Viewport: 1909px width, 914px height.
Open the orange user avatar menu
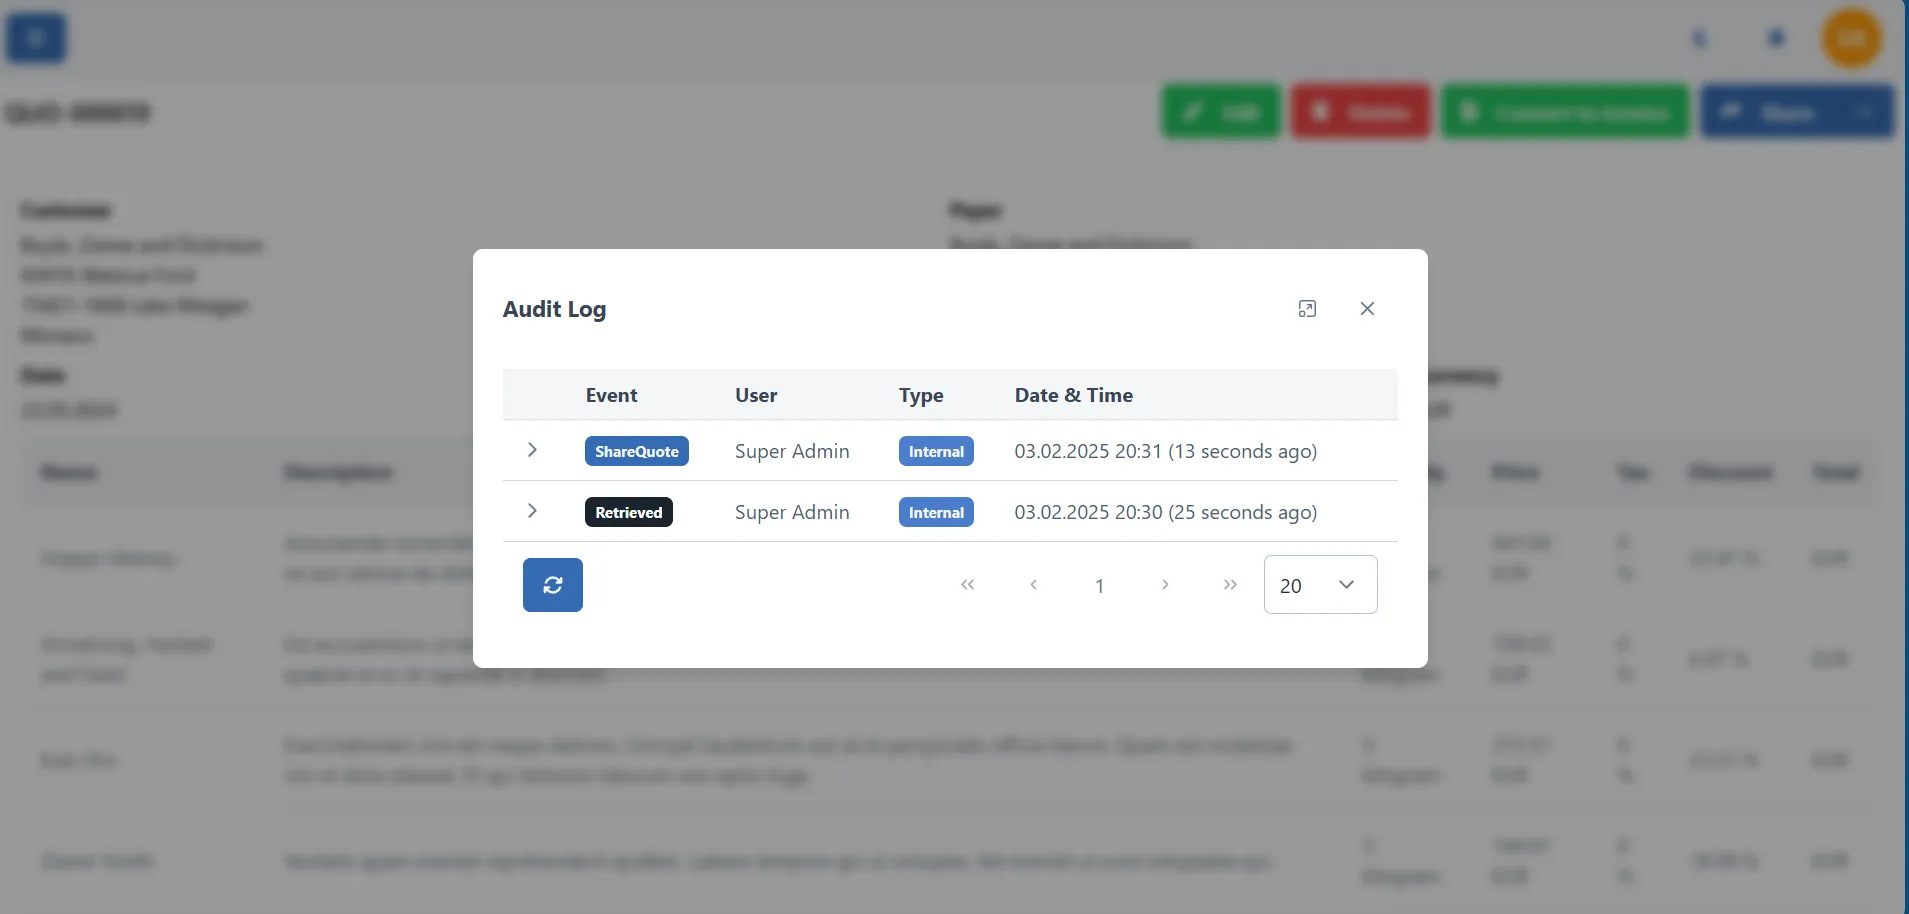point(1852,37)
